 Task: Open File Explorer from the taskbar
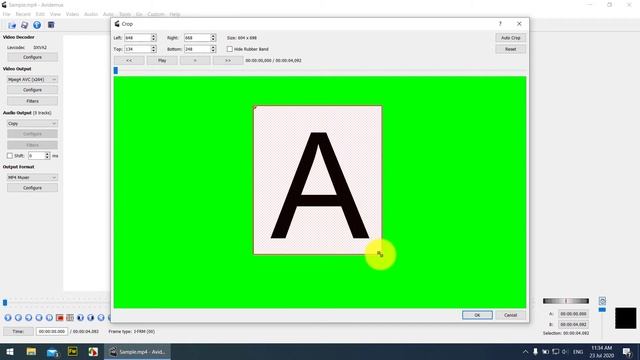pyautogui.click(x=31, y=352)
